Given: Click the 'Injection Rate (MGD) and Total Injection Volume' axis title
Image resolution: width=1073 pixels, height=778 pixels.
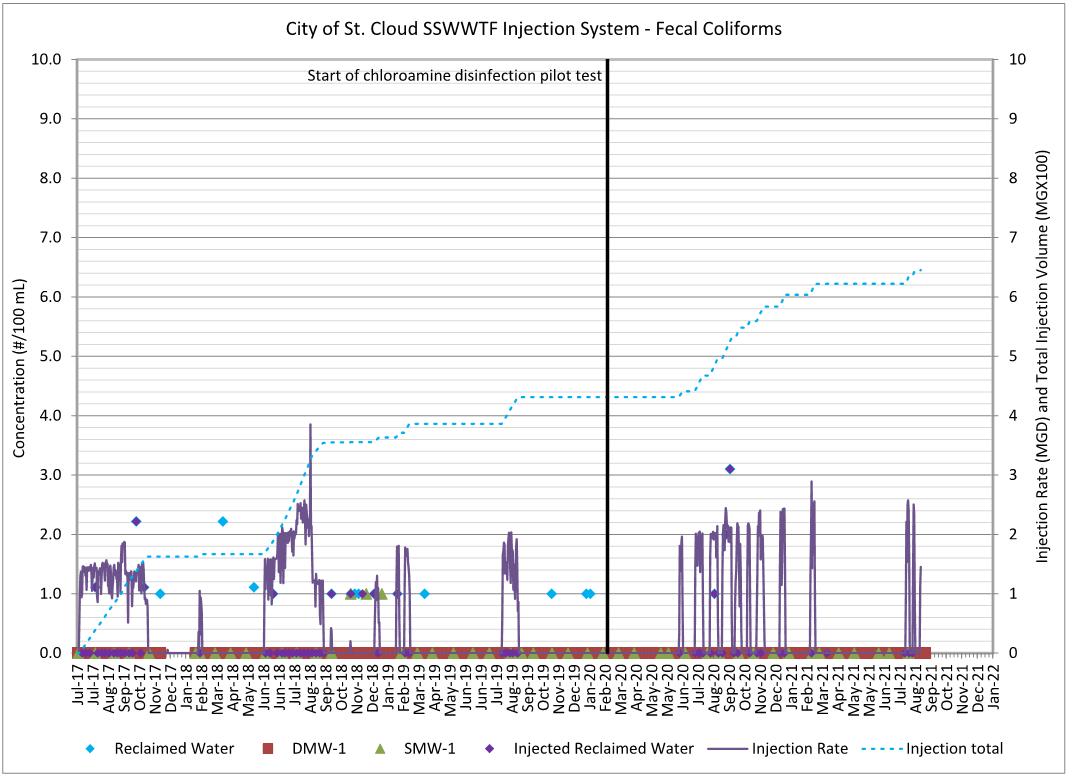Looking at the screenshot, I should [1042, 356].
